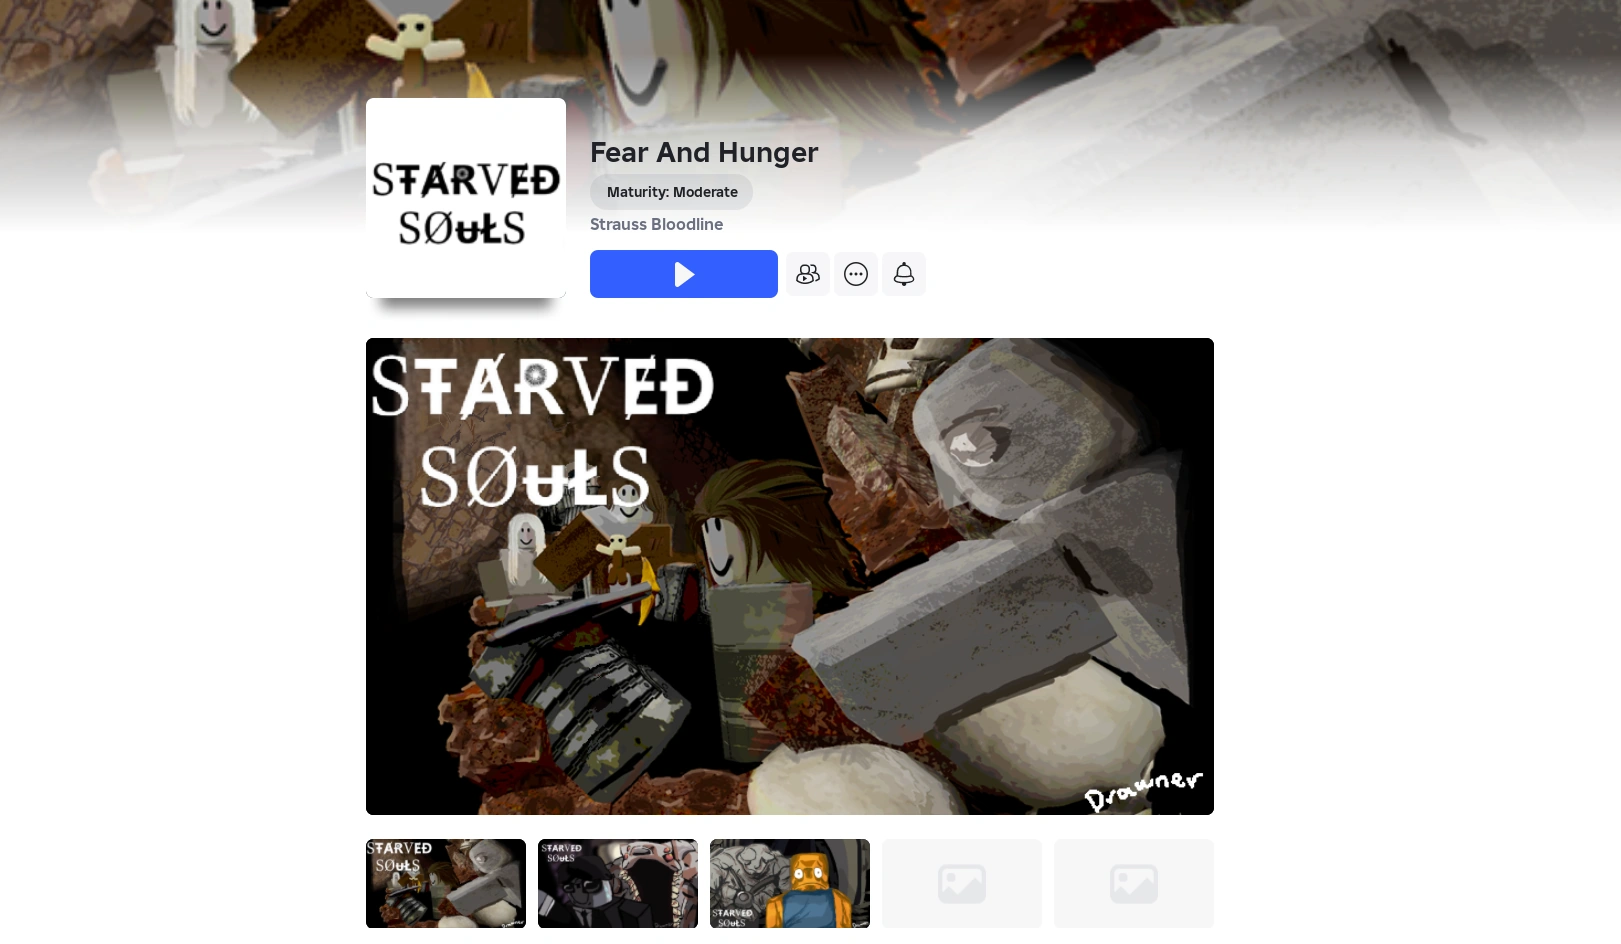Click the white play triangle icon

pyautogui.click(x=684, y=274)
